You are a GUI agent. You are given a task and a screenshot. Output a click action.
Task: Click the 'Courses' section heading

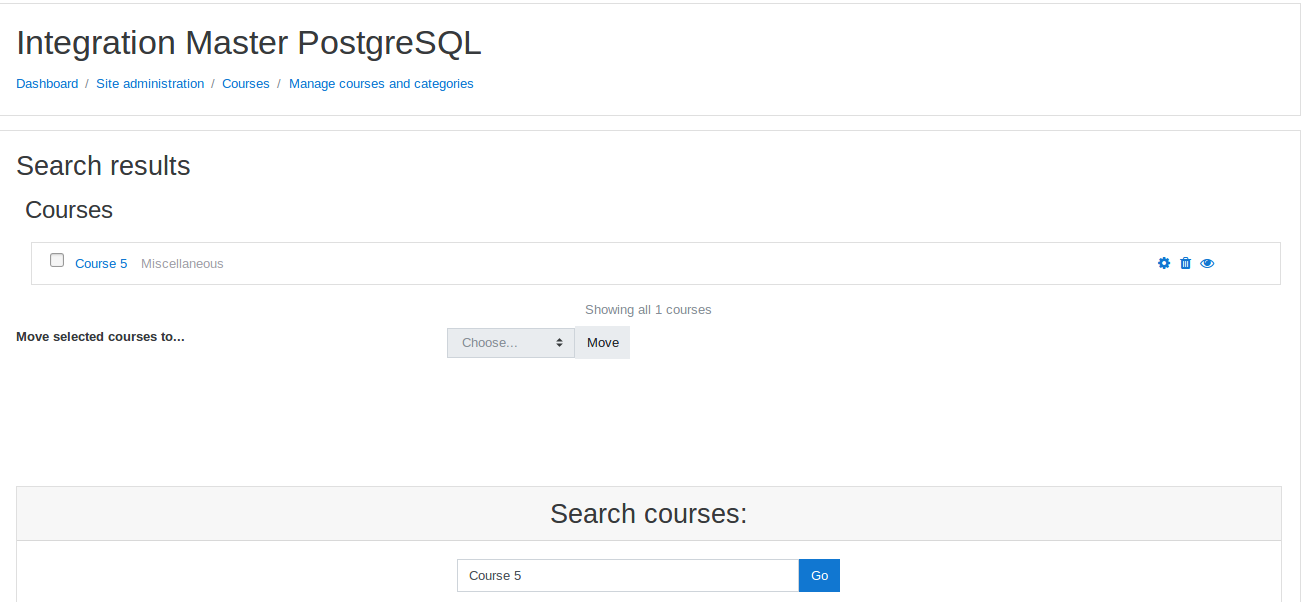coord(69,210)
